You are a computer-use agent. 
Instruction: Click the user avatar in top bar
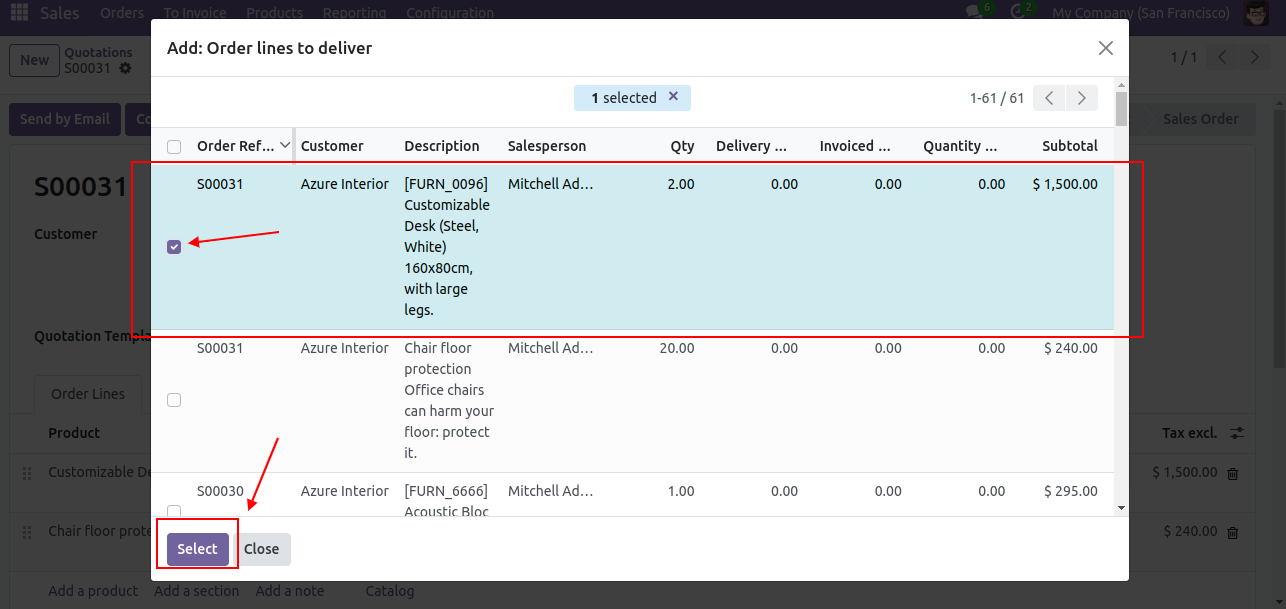(x=1256, y=13)
